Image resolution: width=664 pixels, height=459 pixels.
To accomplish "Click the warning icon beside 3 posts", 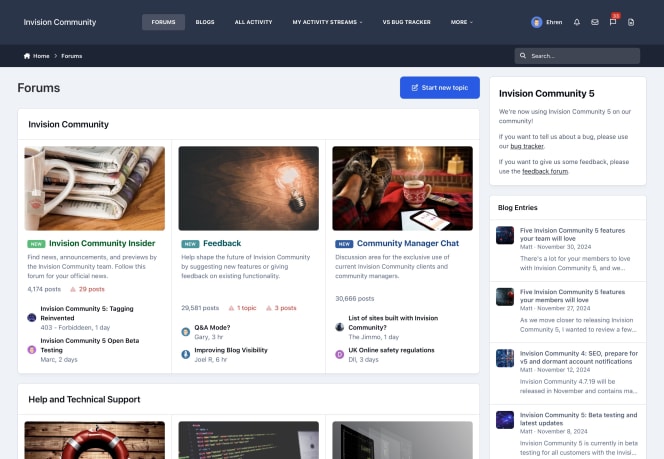I will click(268, 308).
